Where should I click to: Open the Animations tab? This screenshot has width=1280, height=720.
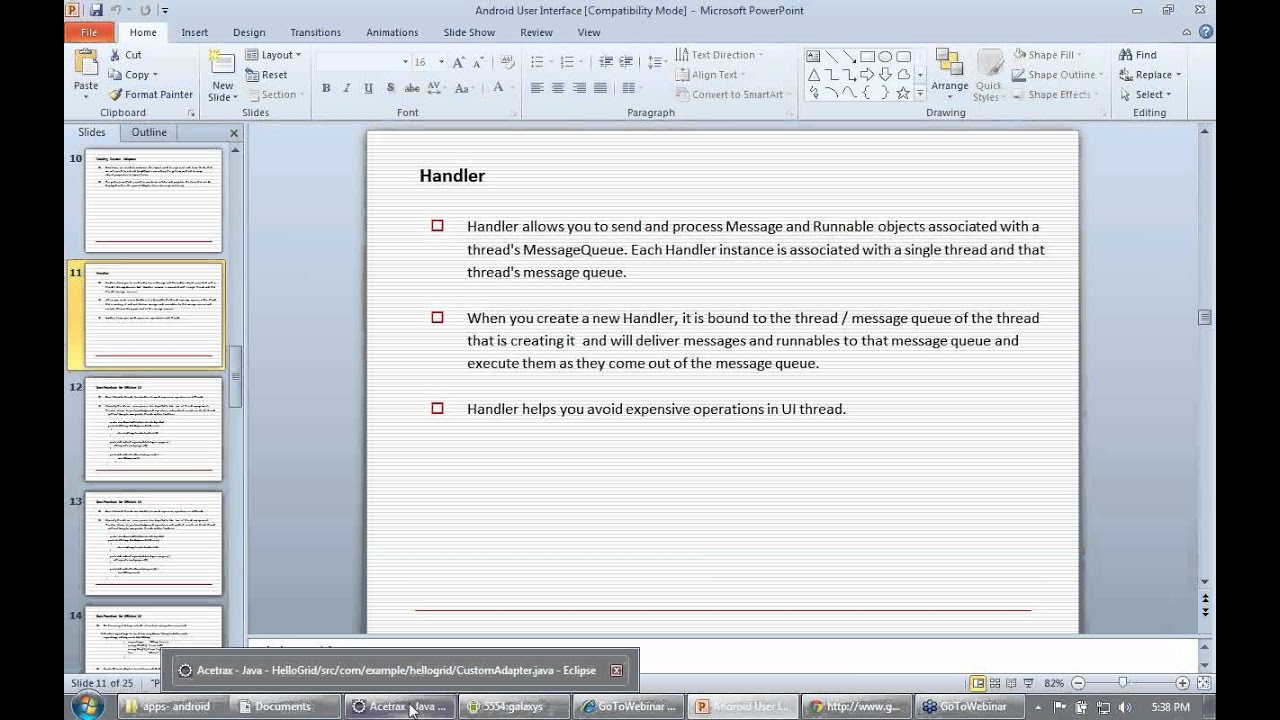(392, 32)
